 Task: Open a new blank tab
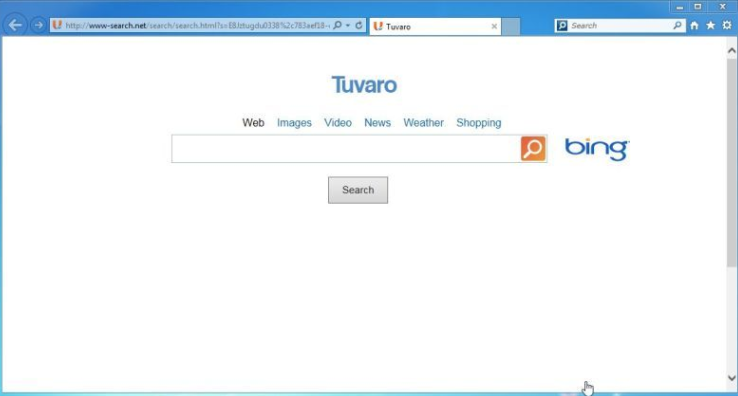point(511,26)
